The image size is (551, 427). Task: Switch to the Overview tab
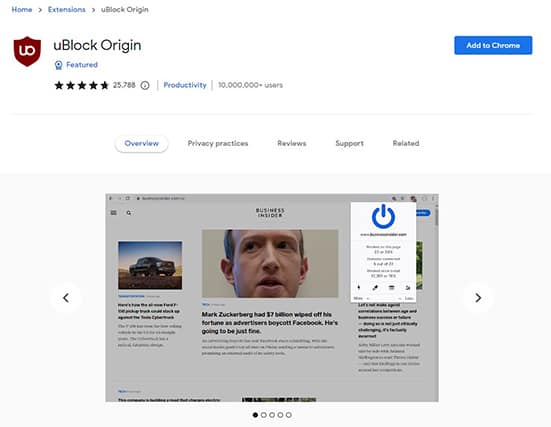[x=142, y=143]
